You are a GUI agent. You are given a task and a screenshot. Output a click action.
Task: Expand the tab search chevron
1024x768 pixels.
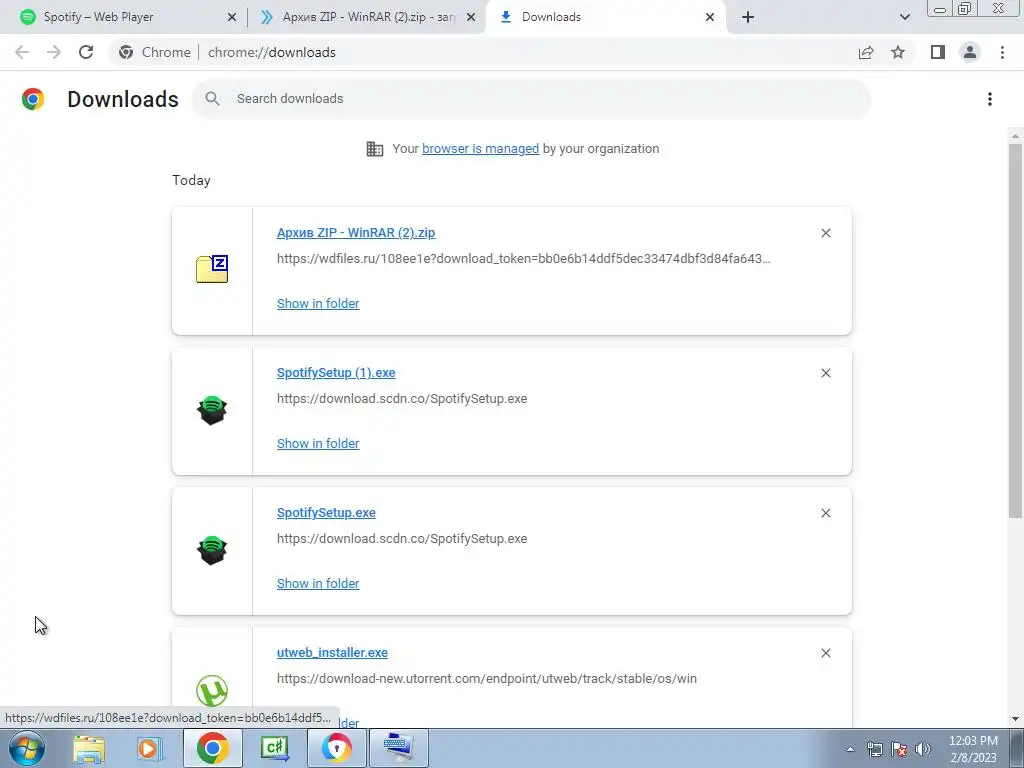[x=904, y=17]
